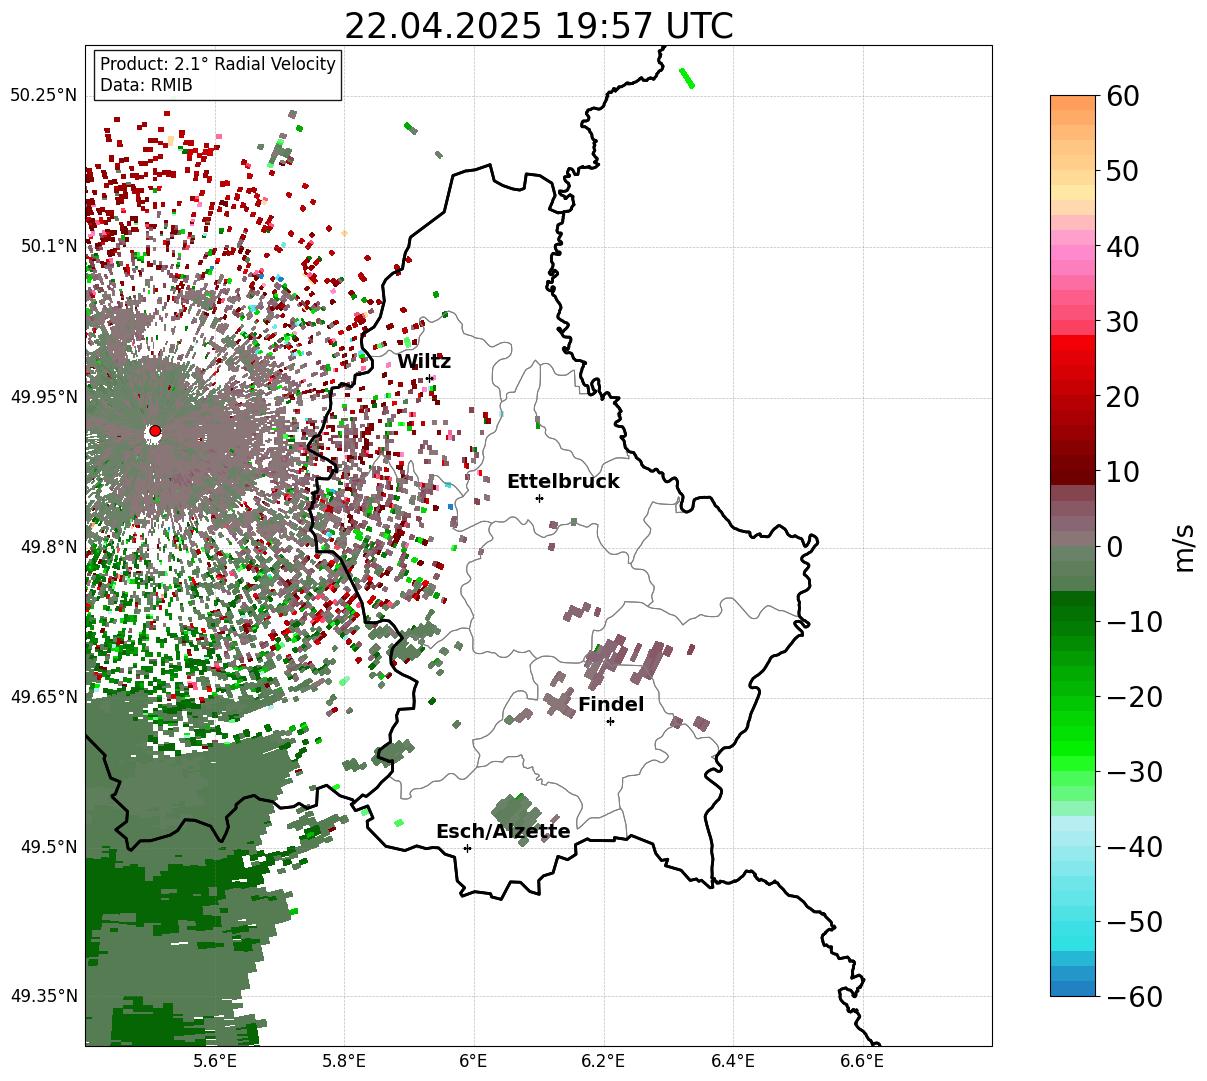This screenshot has height=1081, width=1207.
Task: Click the colorbar tick label 50
Action: (1125, 172)
